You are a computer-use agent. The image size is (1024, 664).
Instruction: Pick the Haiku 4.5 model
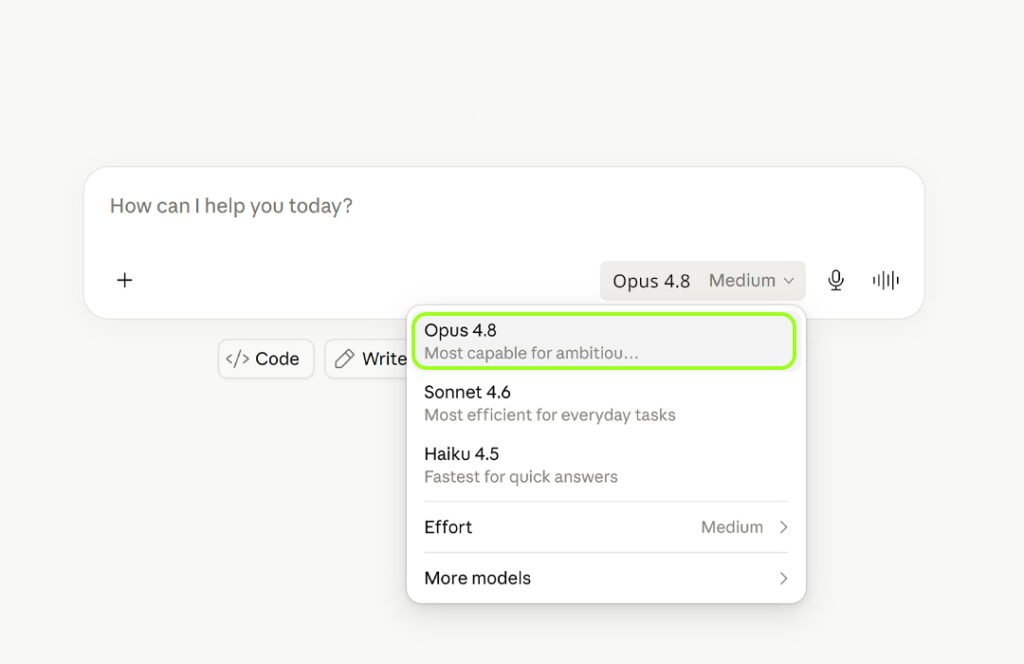605,465
